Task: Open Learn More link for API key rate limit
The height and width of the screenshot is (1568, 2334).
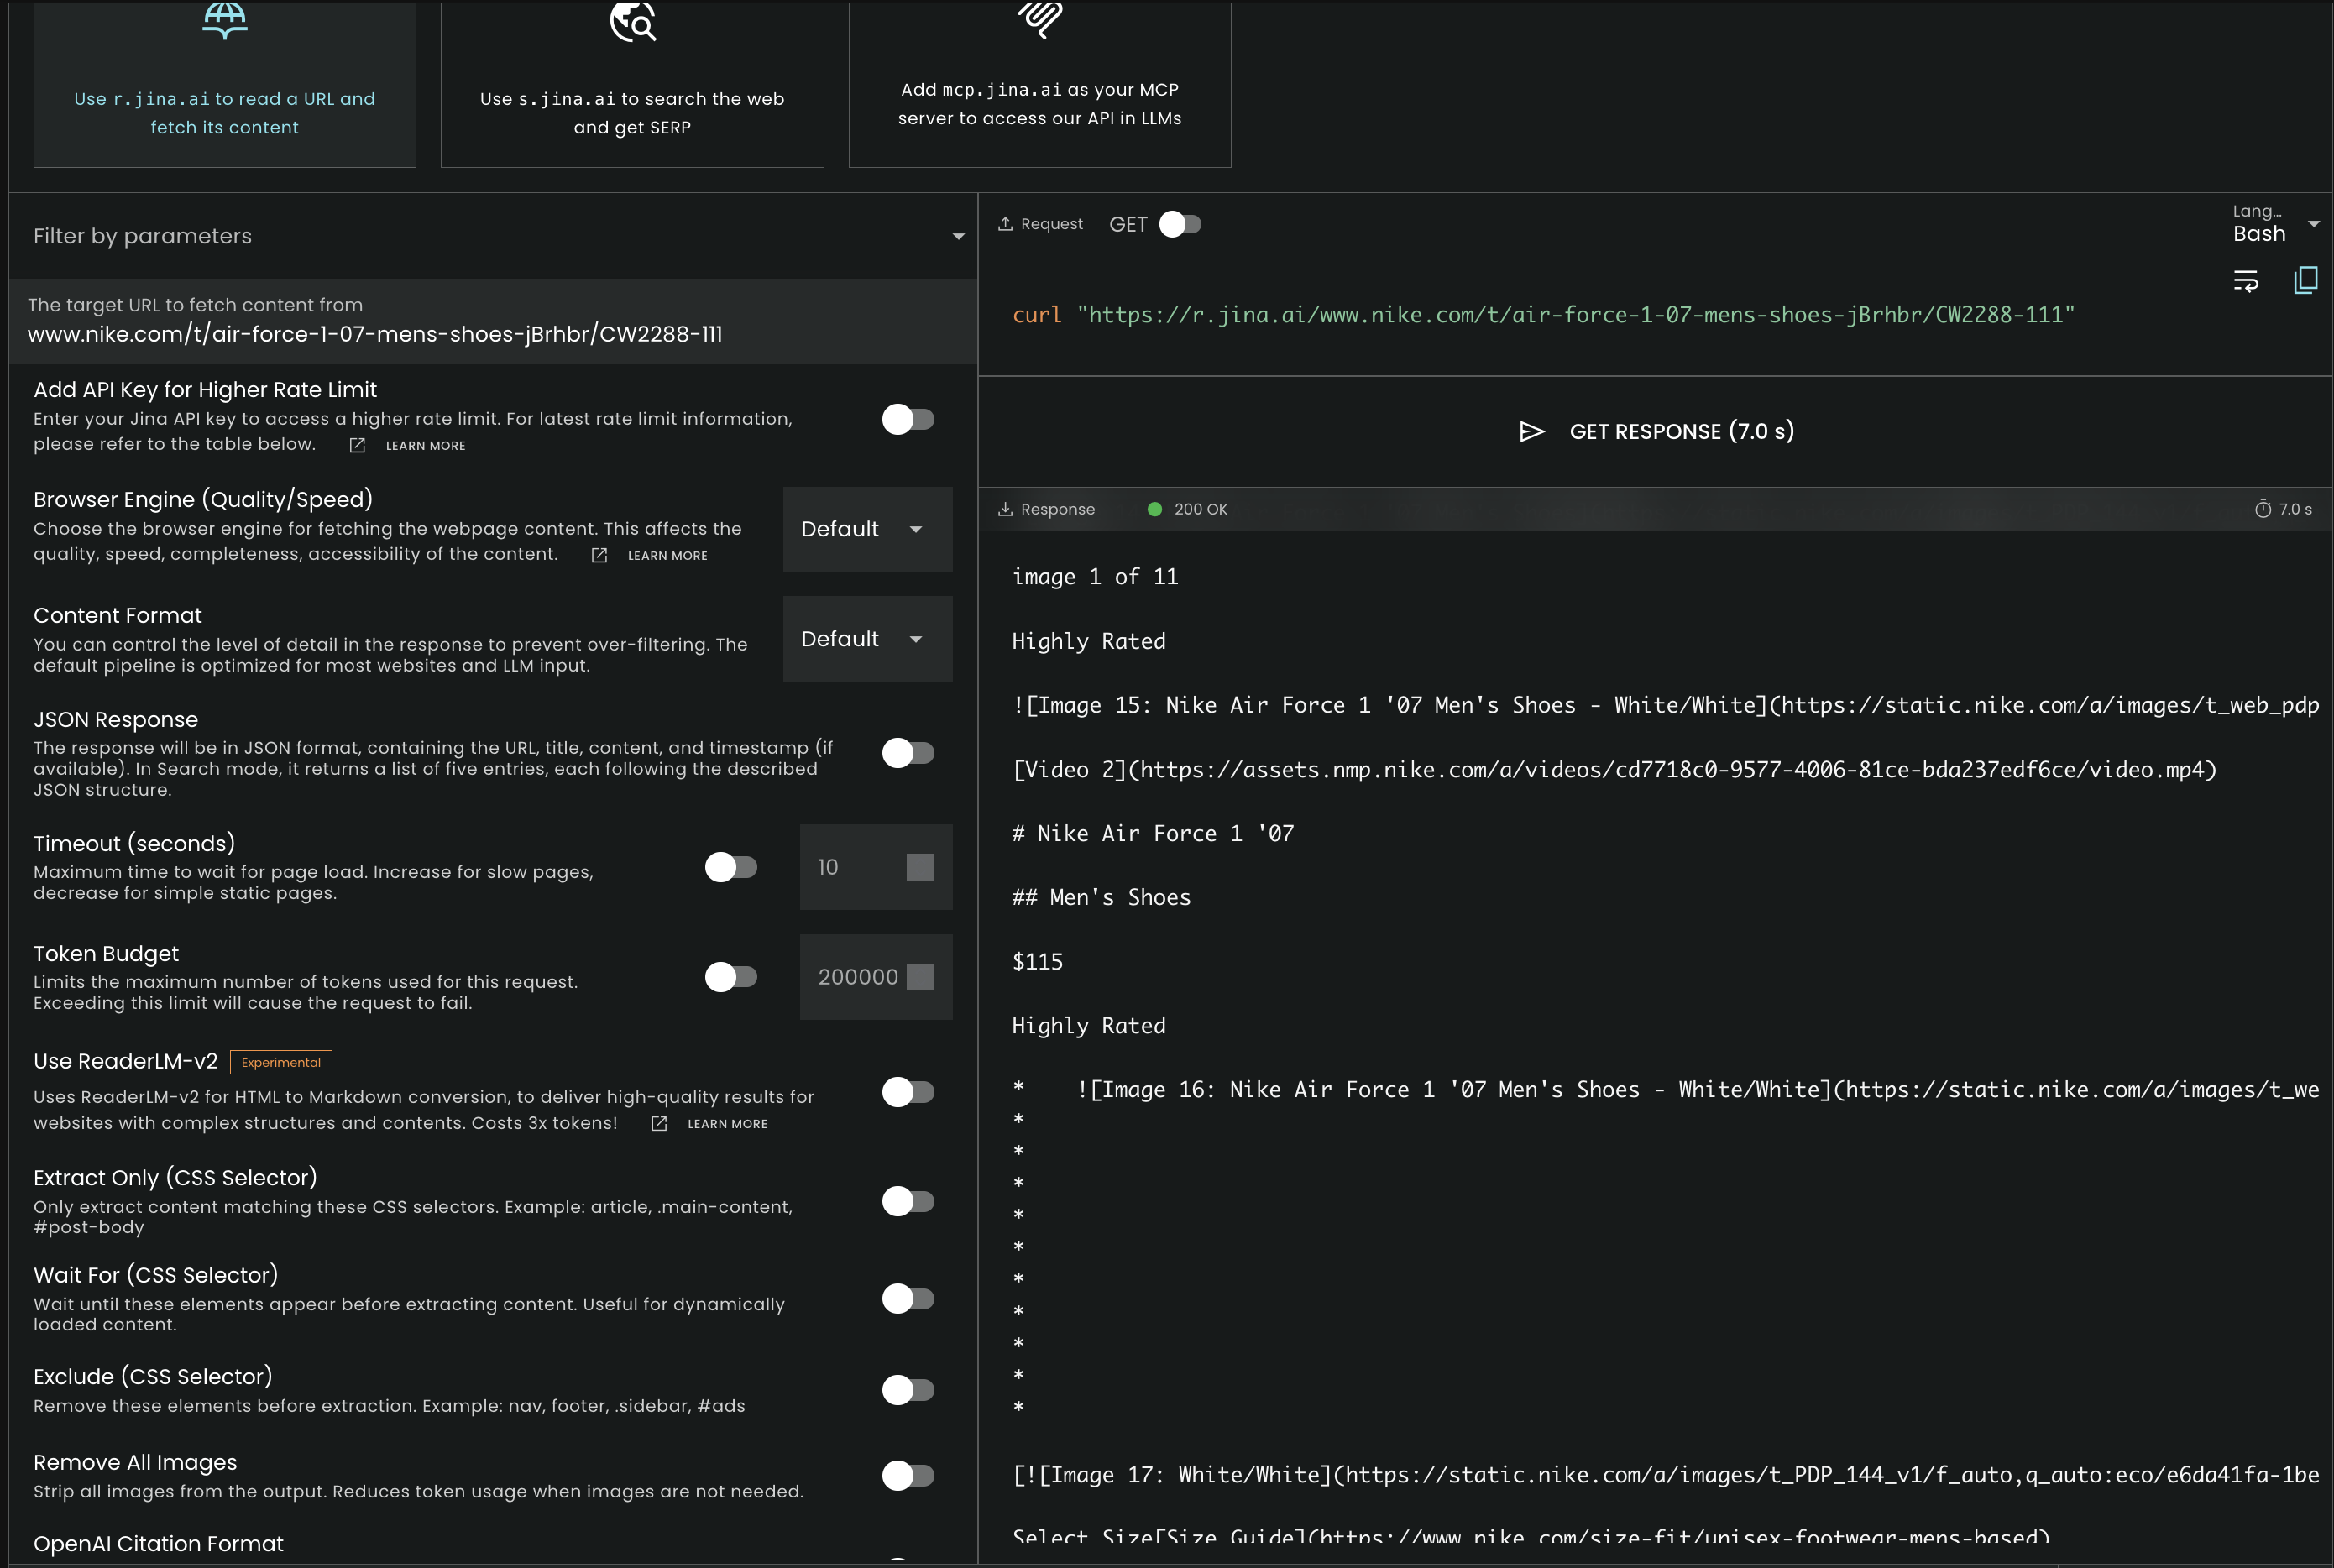Action: (425, 446)
